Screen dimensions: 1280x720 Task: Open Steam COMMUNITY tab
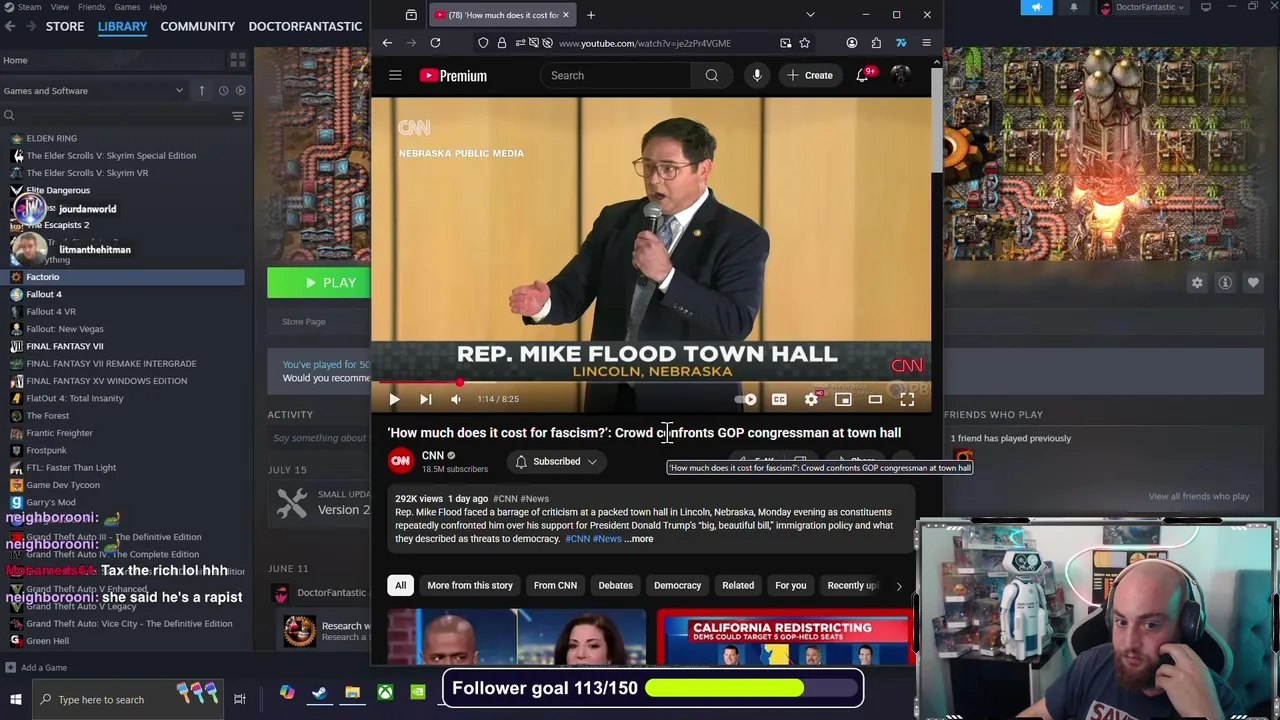point(198,26)
